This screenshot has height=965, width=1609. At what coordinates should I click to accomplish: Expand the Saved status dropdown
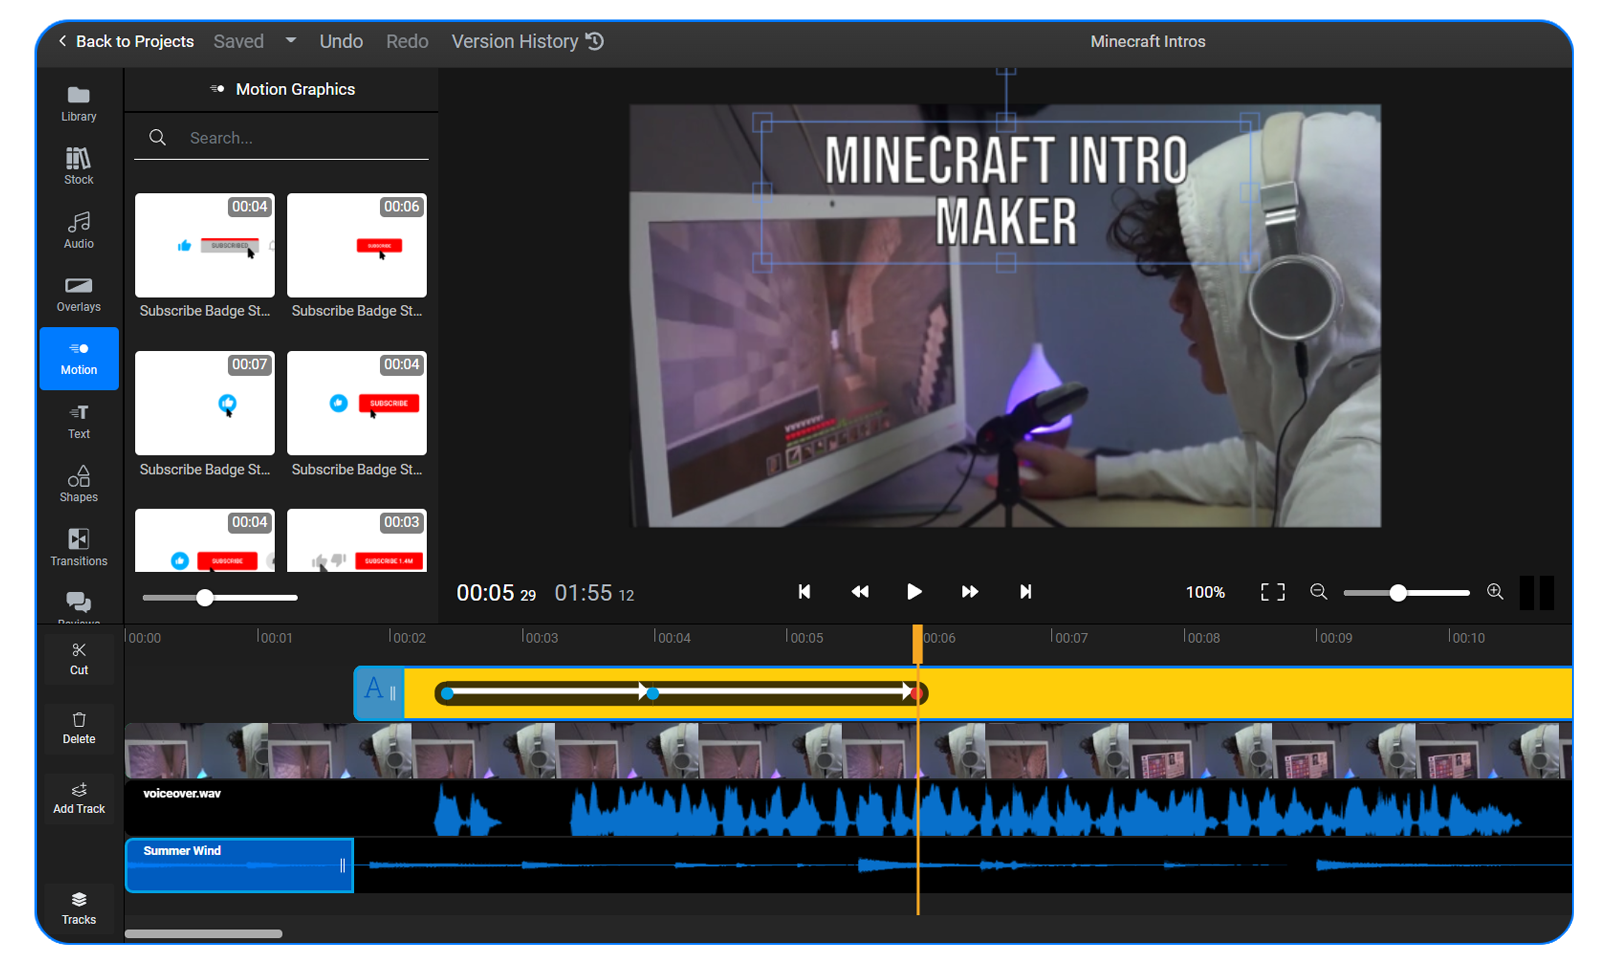point(290,41)
